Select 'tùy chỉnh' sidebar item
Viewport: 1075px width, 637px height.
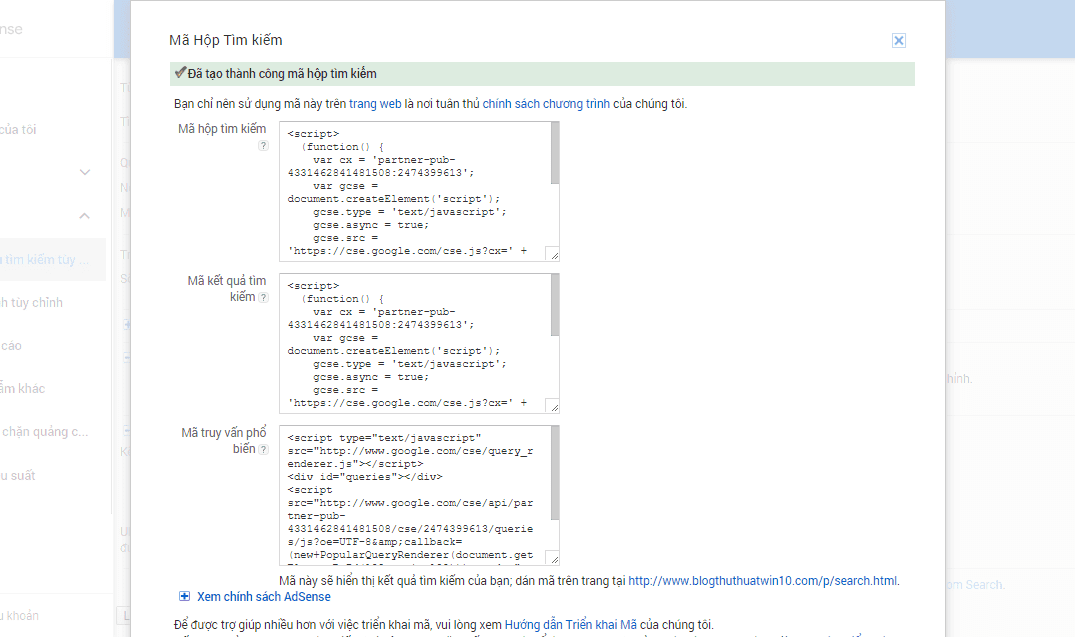pyautogui.click(x=32, y=302)
